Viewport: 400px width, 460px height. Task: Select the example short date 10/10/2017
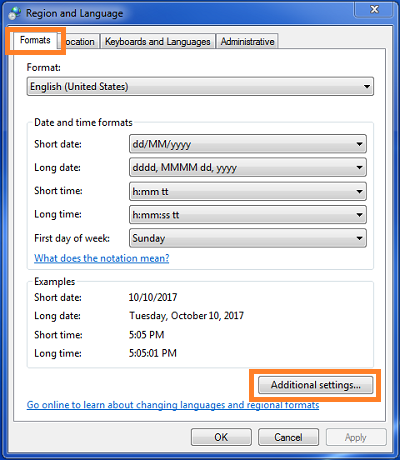click(x=153, y=297)
